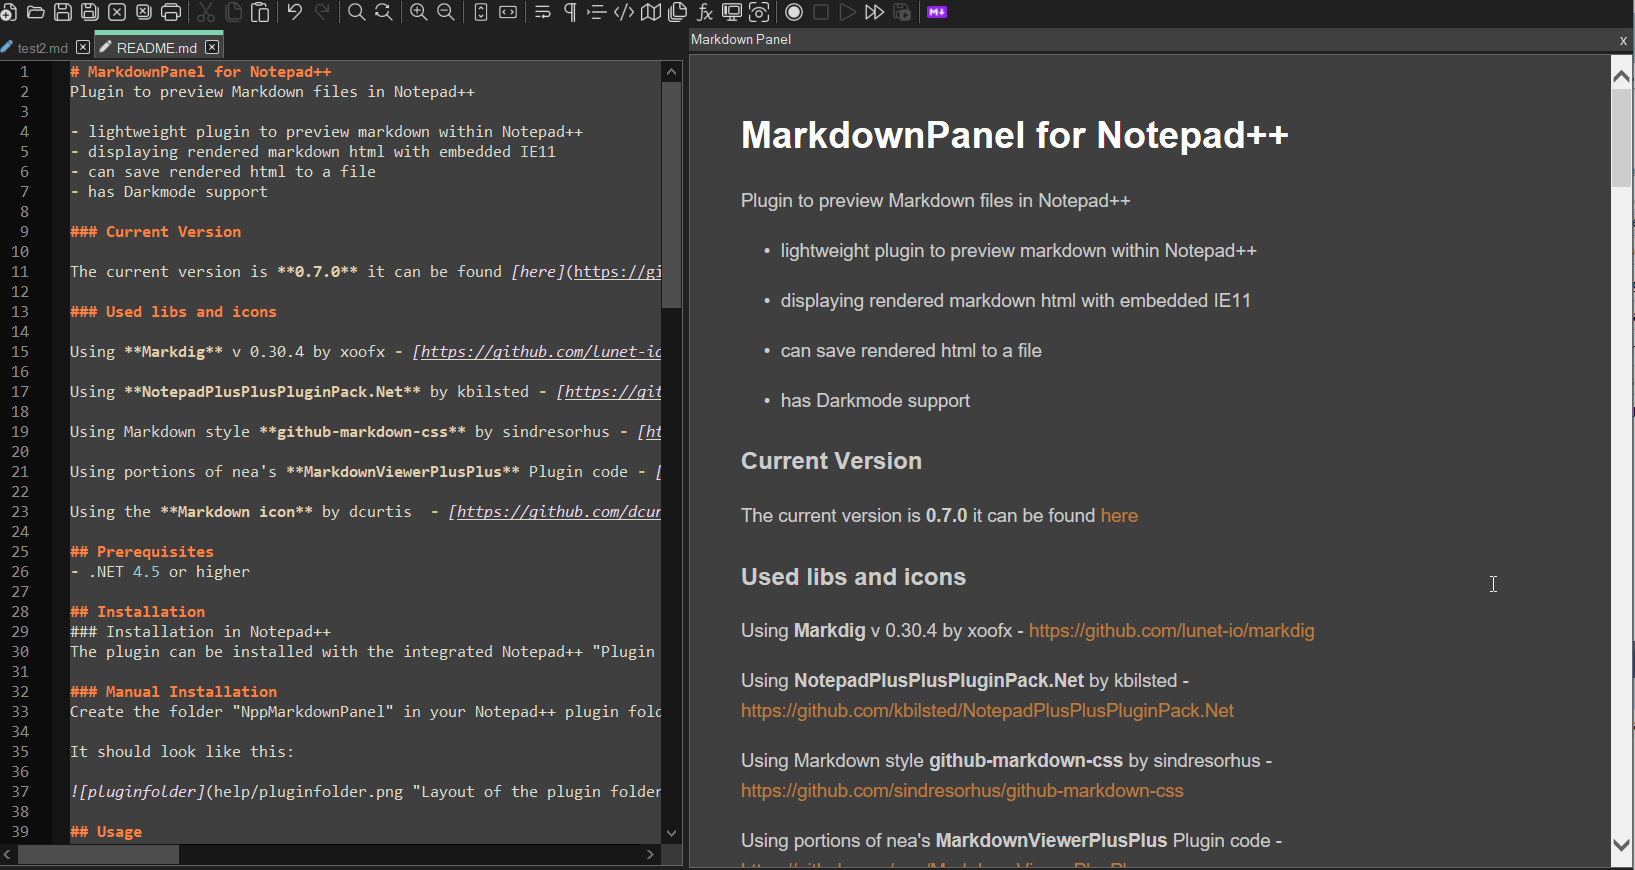Click 'has Darkmode support' bullet in preview
Viewport: 1635px width, 870px height.
pos(875,401)
